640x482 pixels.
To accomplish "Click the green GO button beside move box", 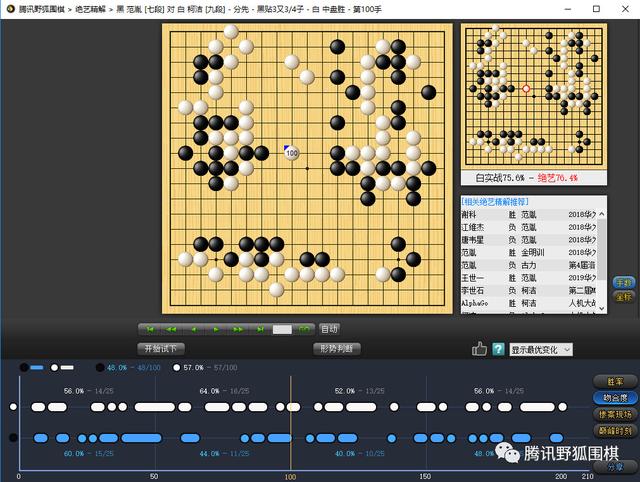I will click(304, 329).
